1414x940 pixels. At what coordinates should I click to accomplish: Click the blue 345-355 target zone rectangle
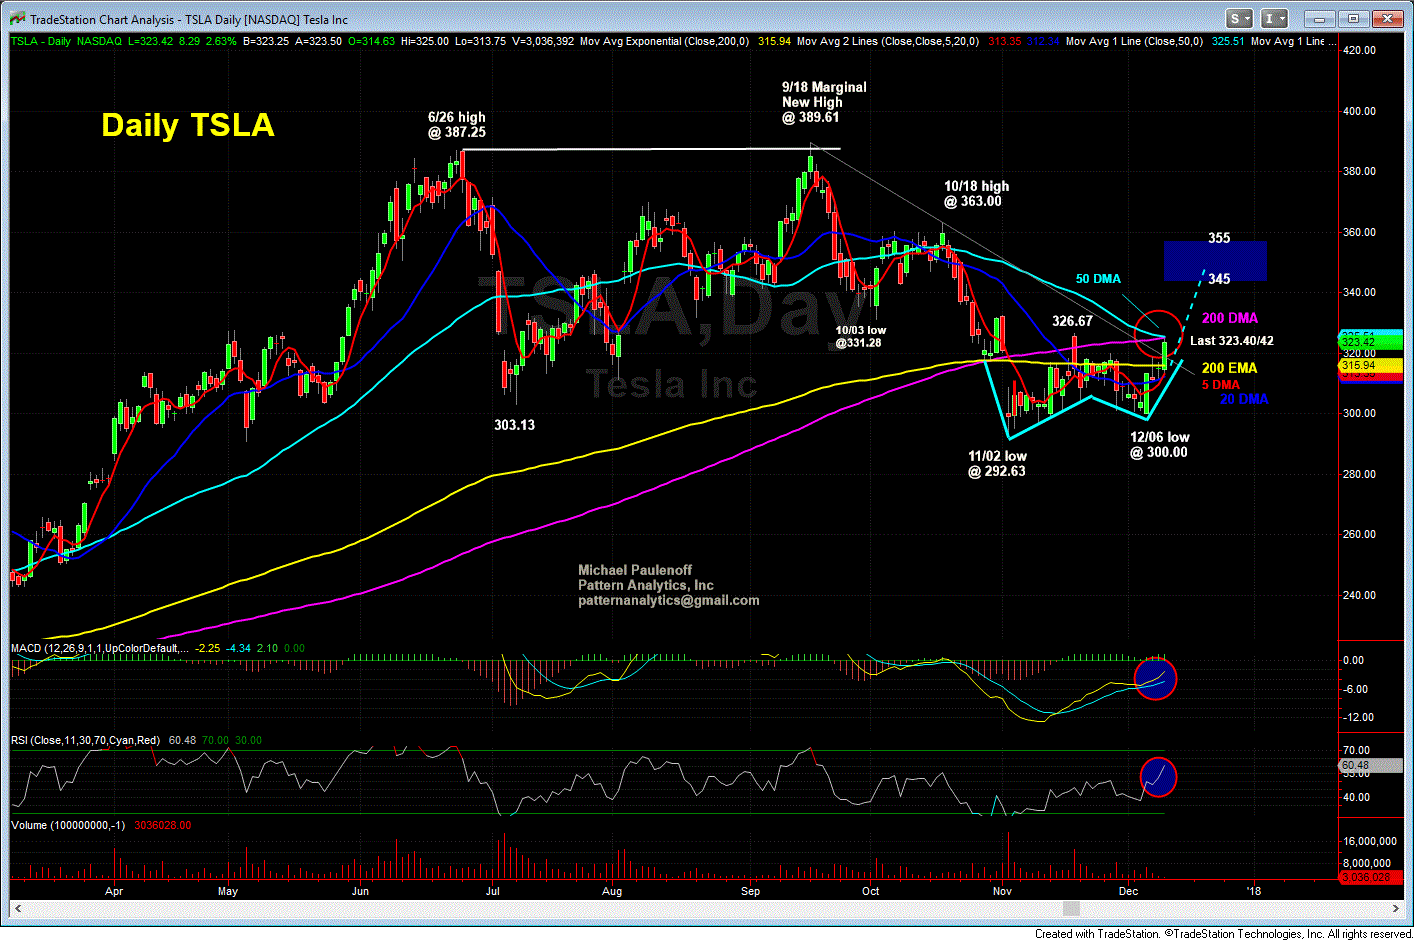tap(1215, 261)
